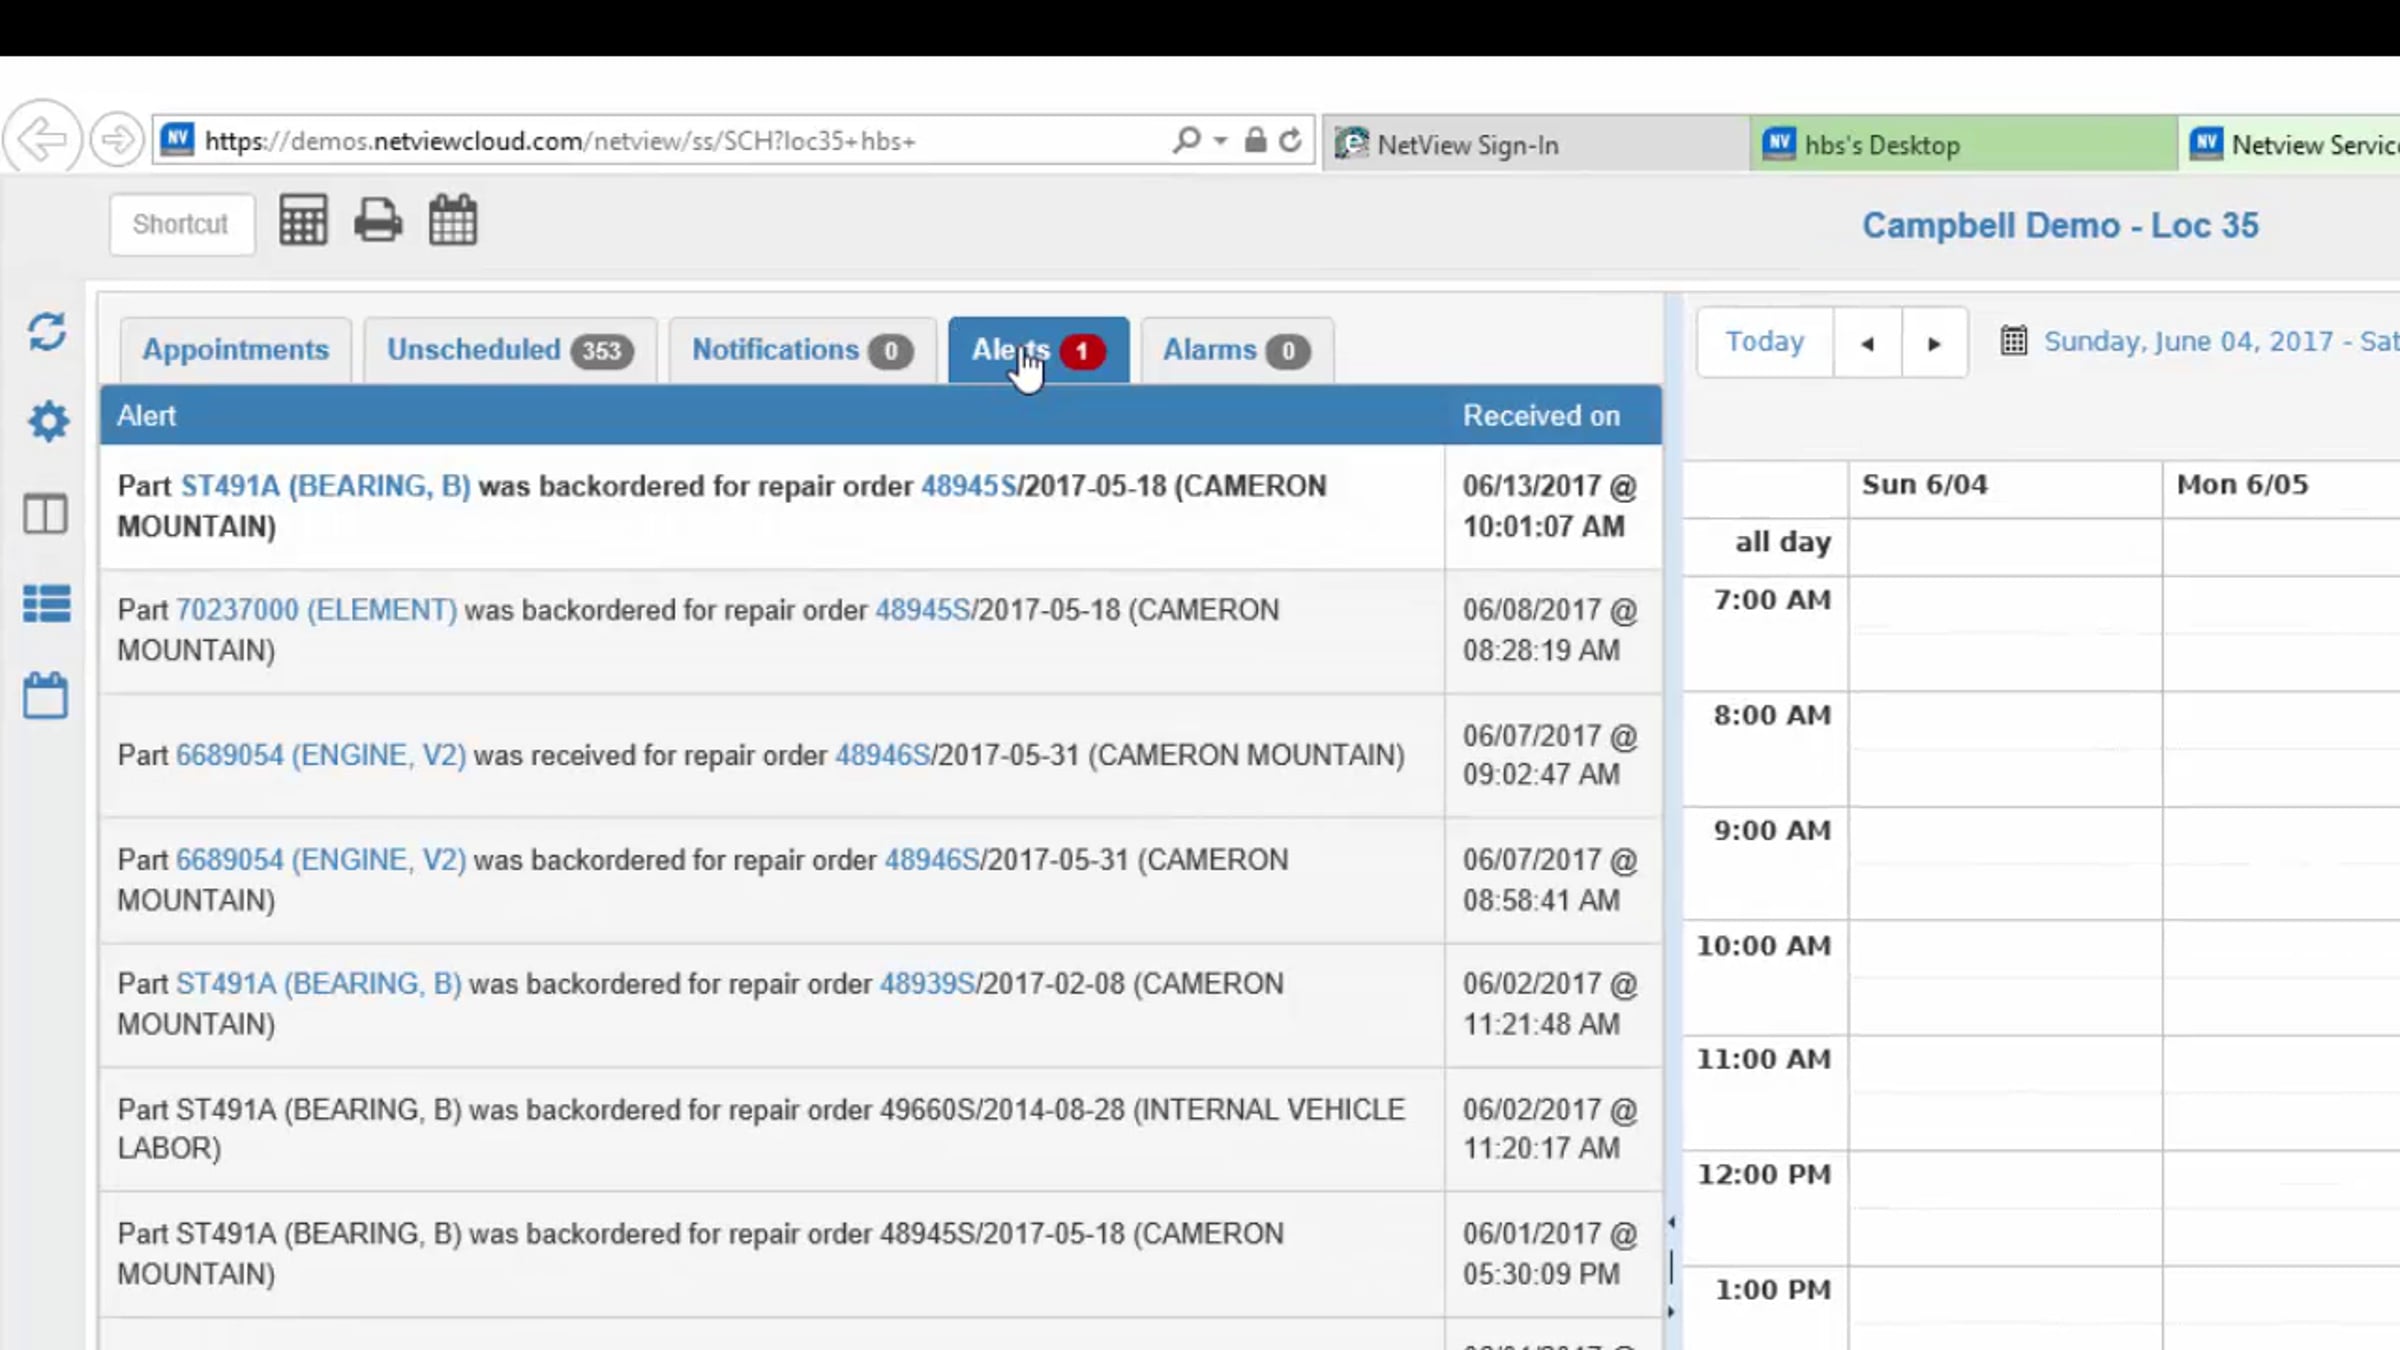2400x1350 pixels.
Task: Open the Alarms tab
Action: (x=1236, y=350)
